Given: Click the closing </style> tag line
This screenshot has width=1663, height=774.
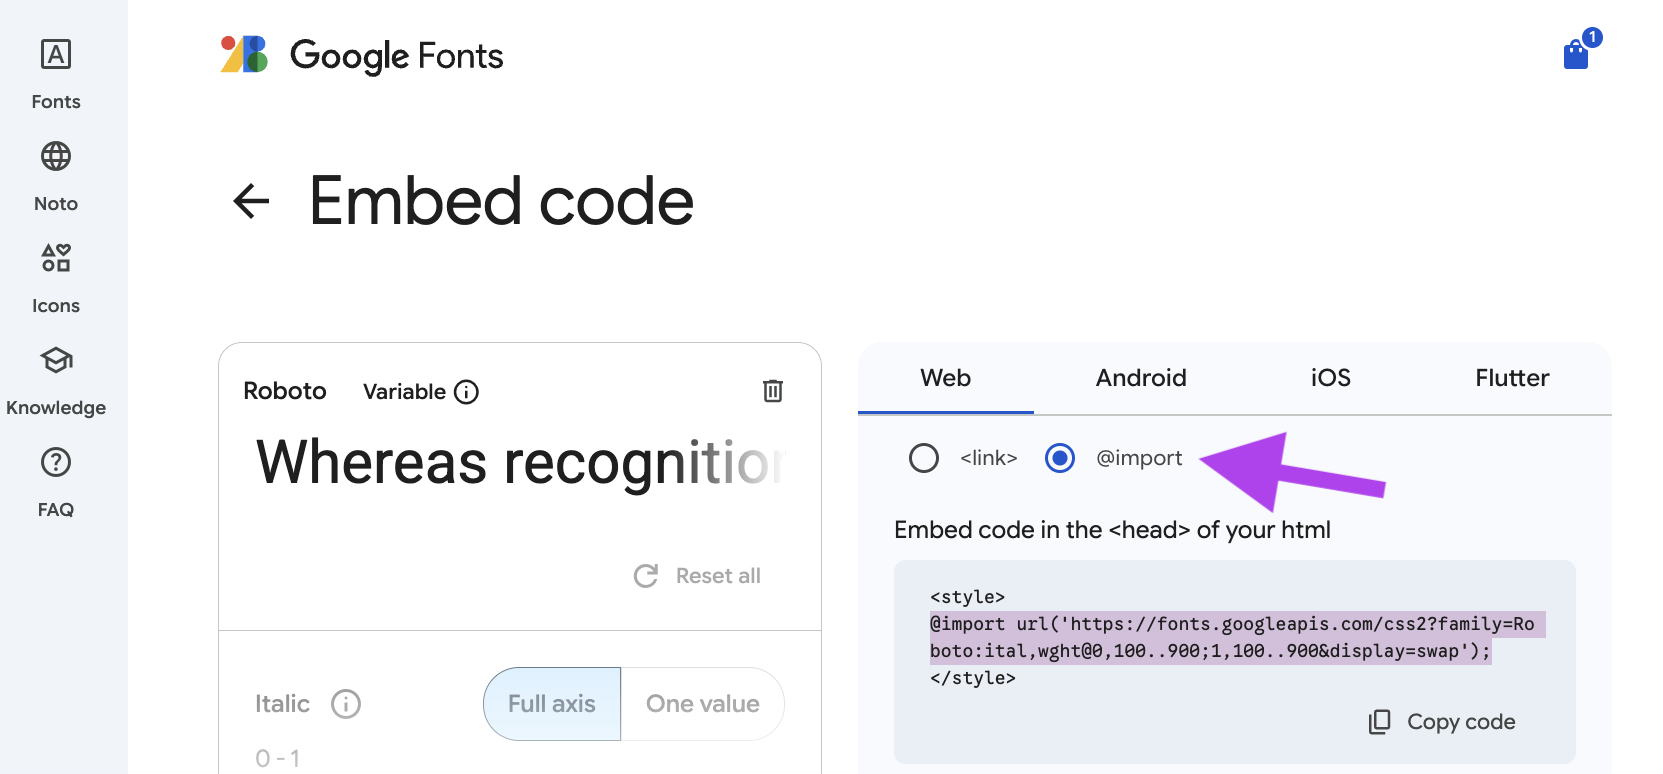Looking at the screenshot, I should tap(973, 678).
